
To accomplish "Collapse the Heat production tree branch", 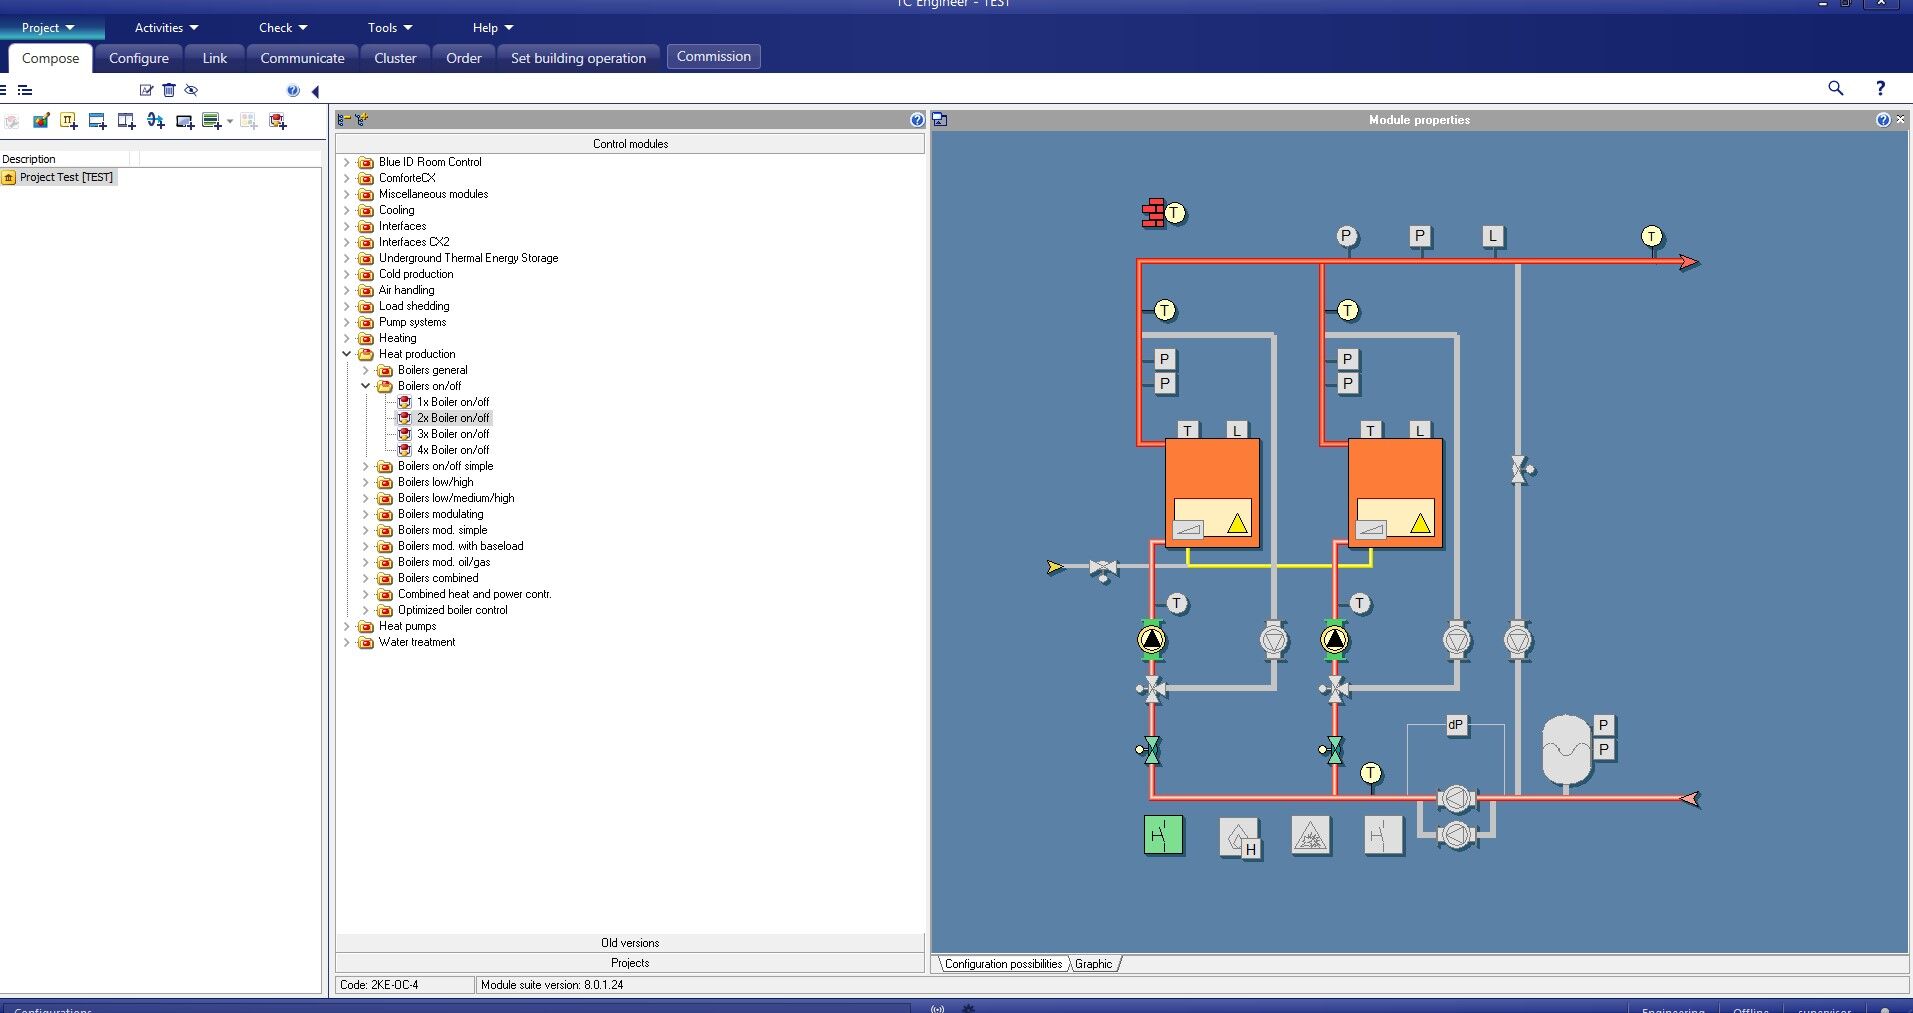I will tap(347, 354).
